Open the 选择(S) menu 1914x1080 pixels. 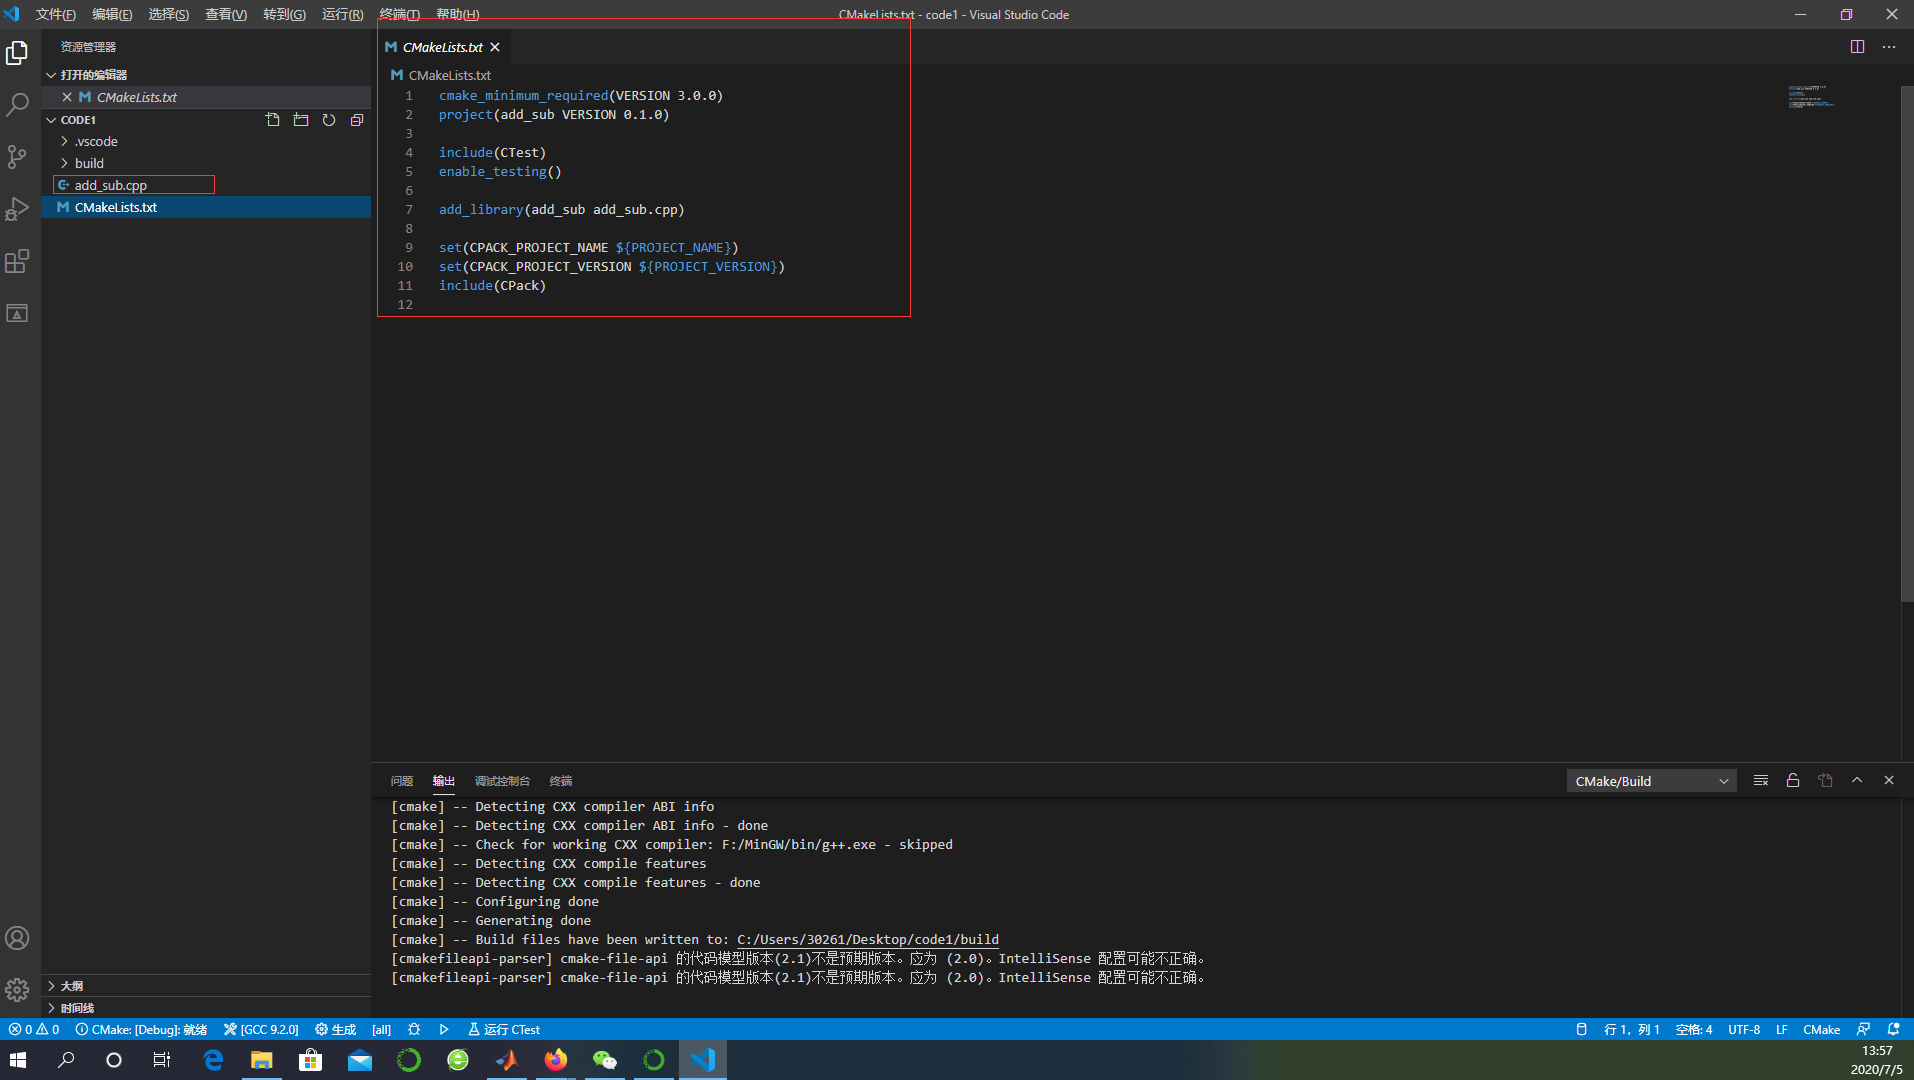pos(169,14)
